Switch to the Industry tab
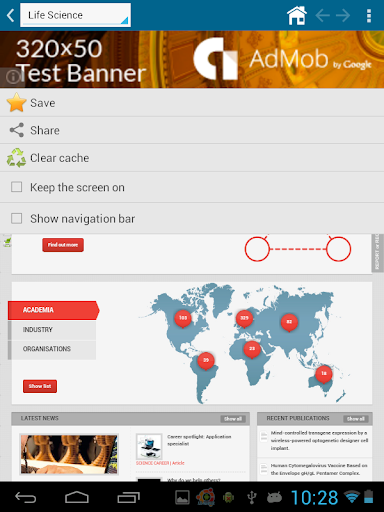This screenshot has width=384, height=512. coord(52,330)
